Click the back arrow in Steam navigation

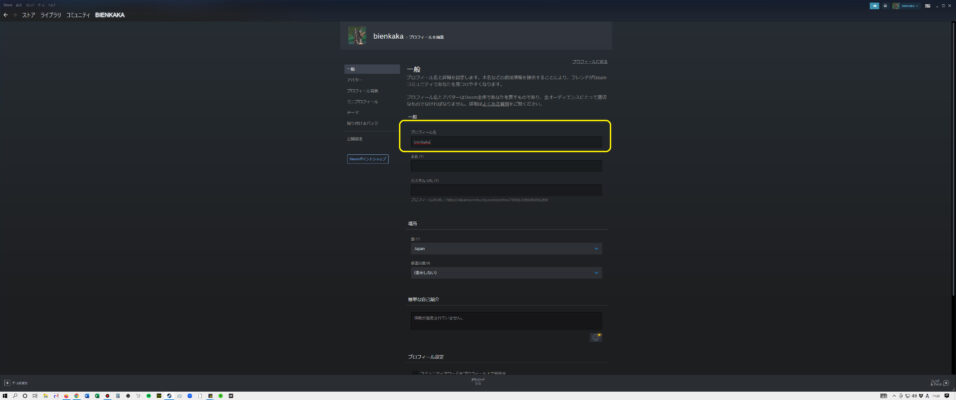tap(6, 16)
